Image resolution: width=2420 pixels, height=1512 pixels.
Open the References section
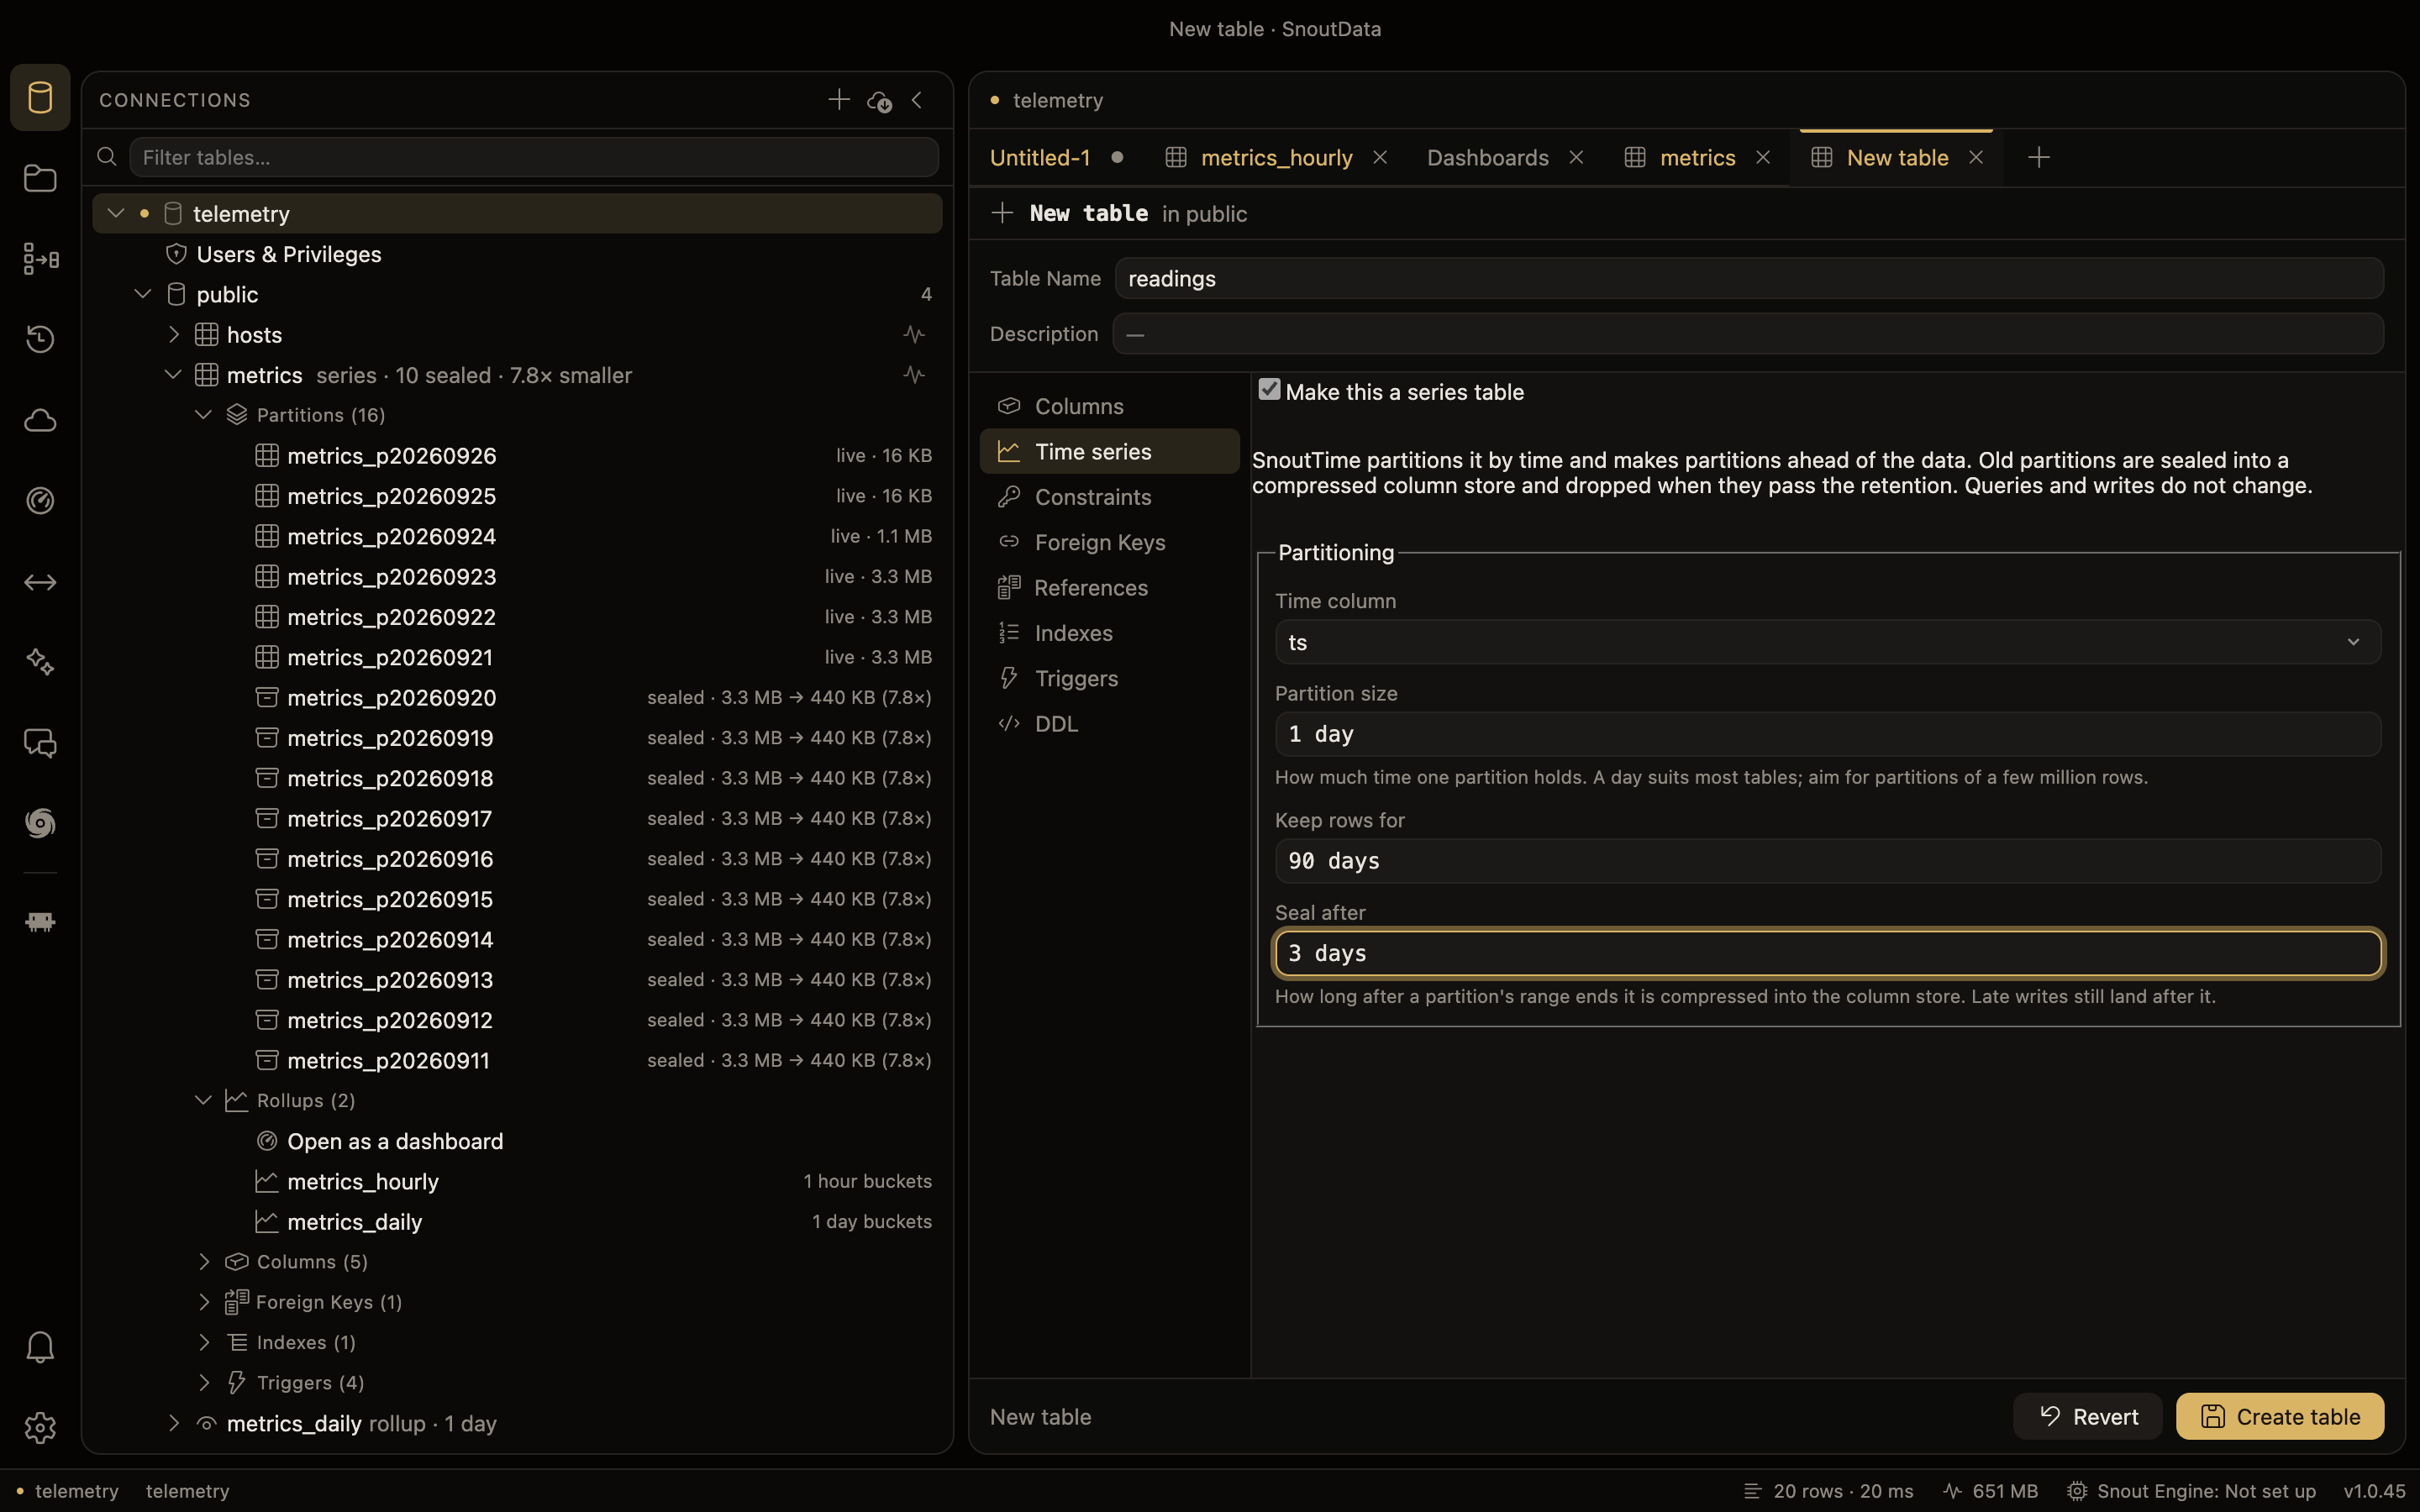(1110, 588)
